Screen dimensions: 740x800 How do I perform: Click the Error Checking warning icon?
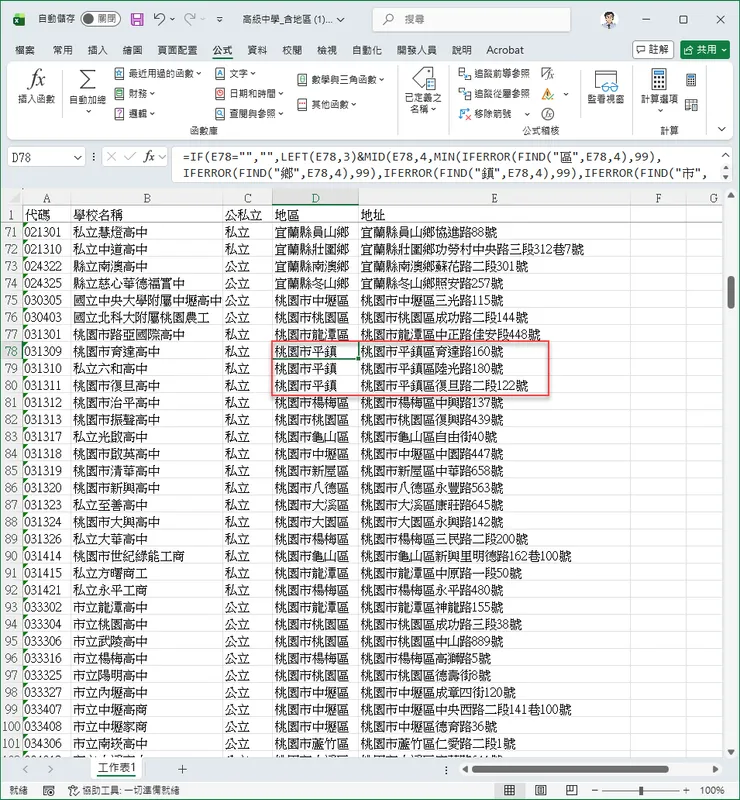(x=548, y=94)
